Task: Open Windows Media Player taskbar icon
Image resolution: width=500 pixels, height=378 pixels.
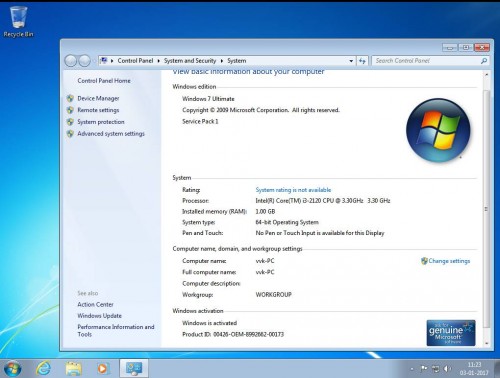Action: point(103,369)
